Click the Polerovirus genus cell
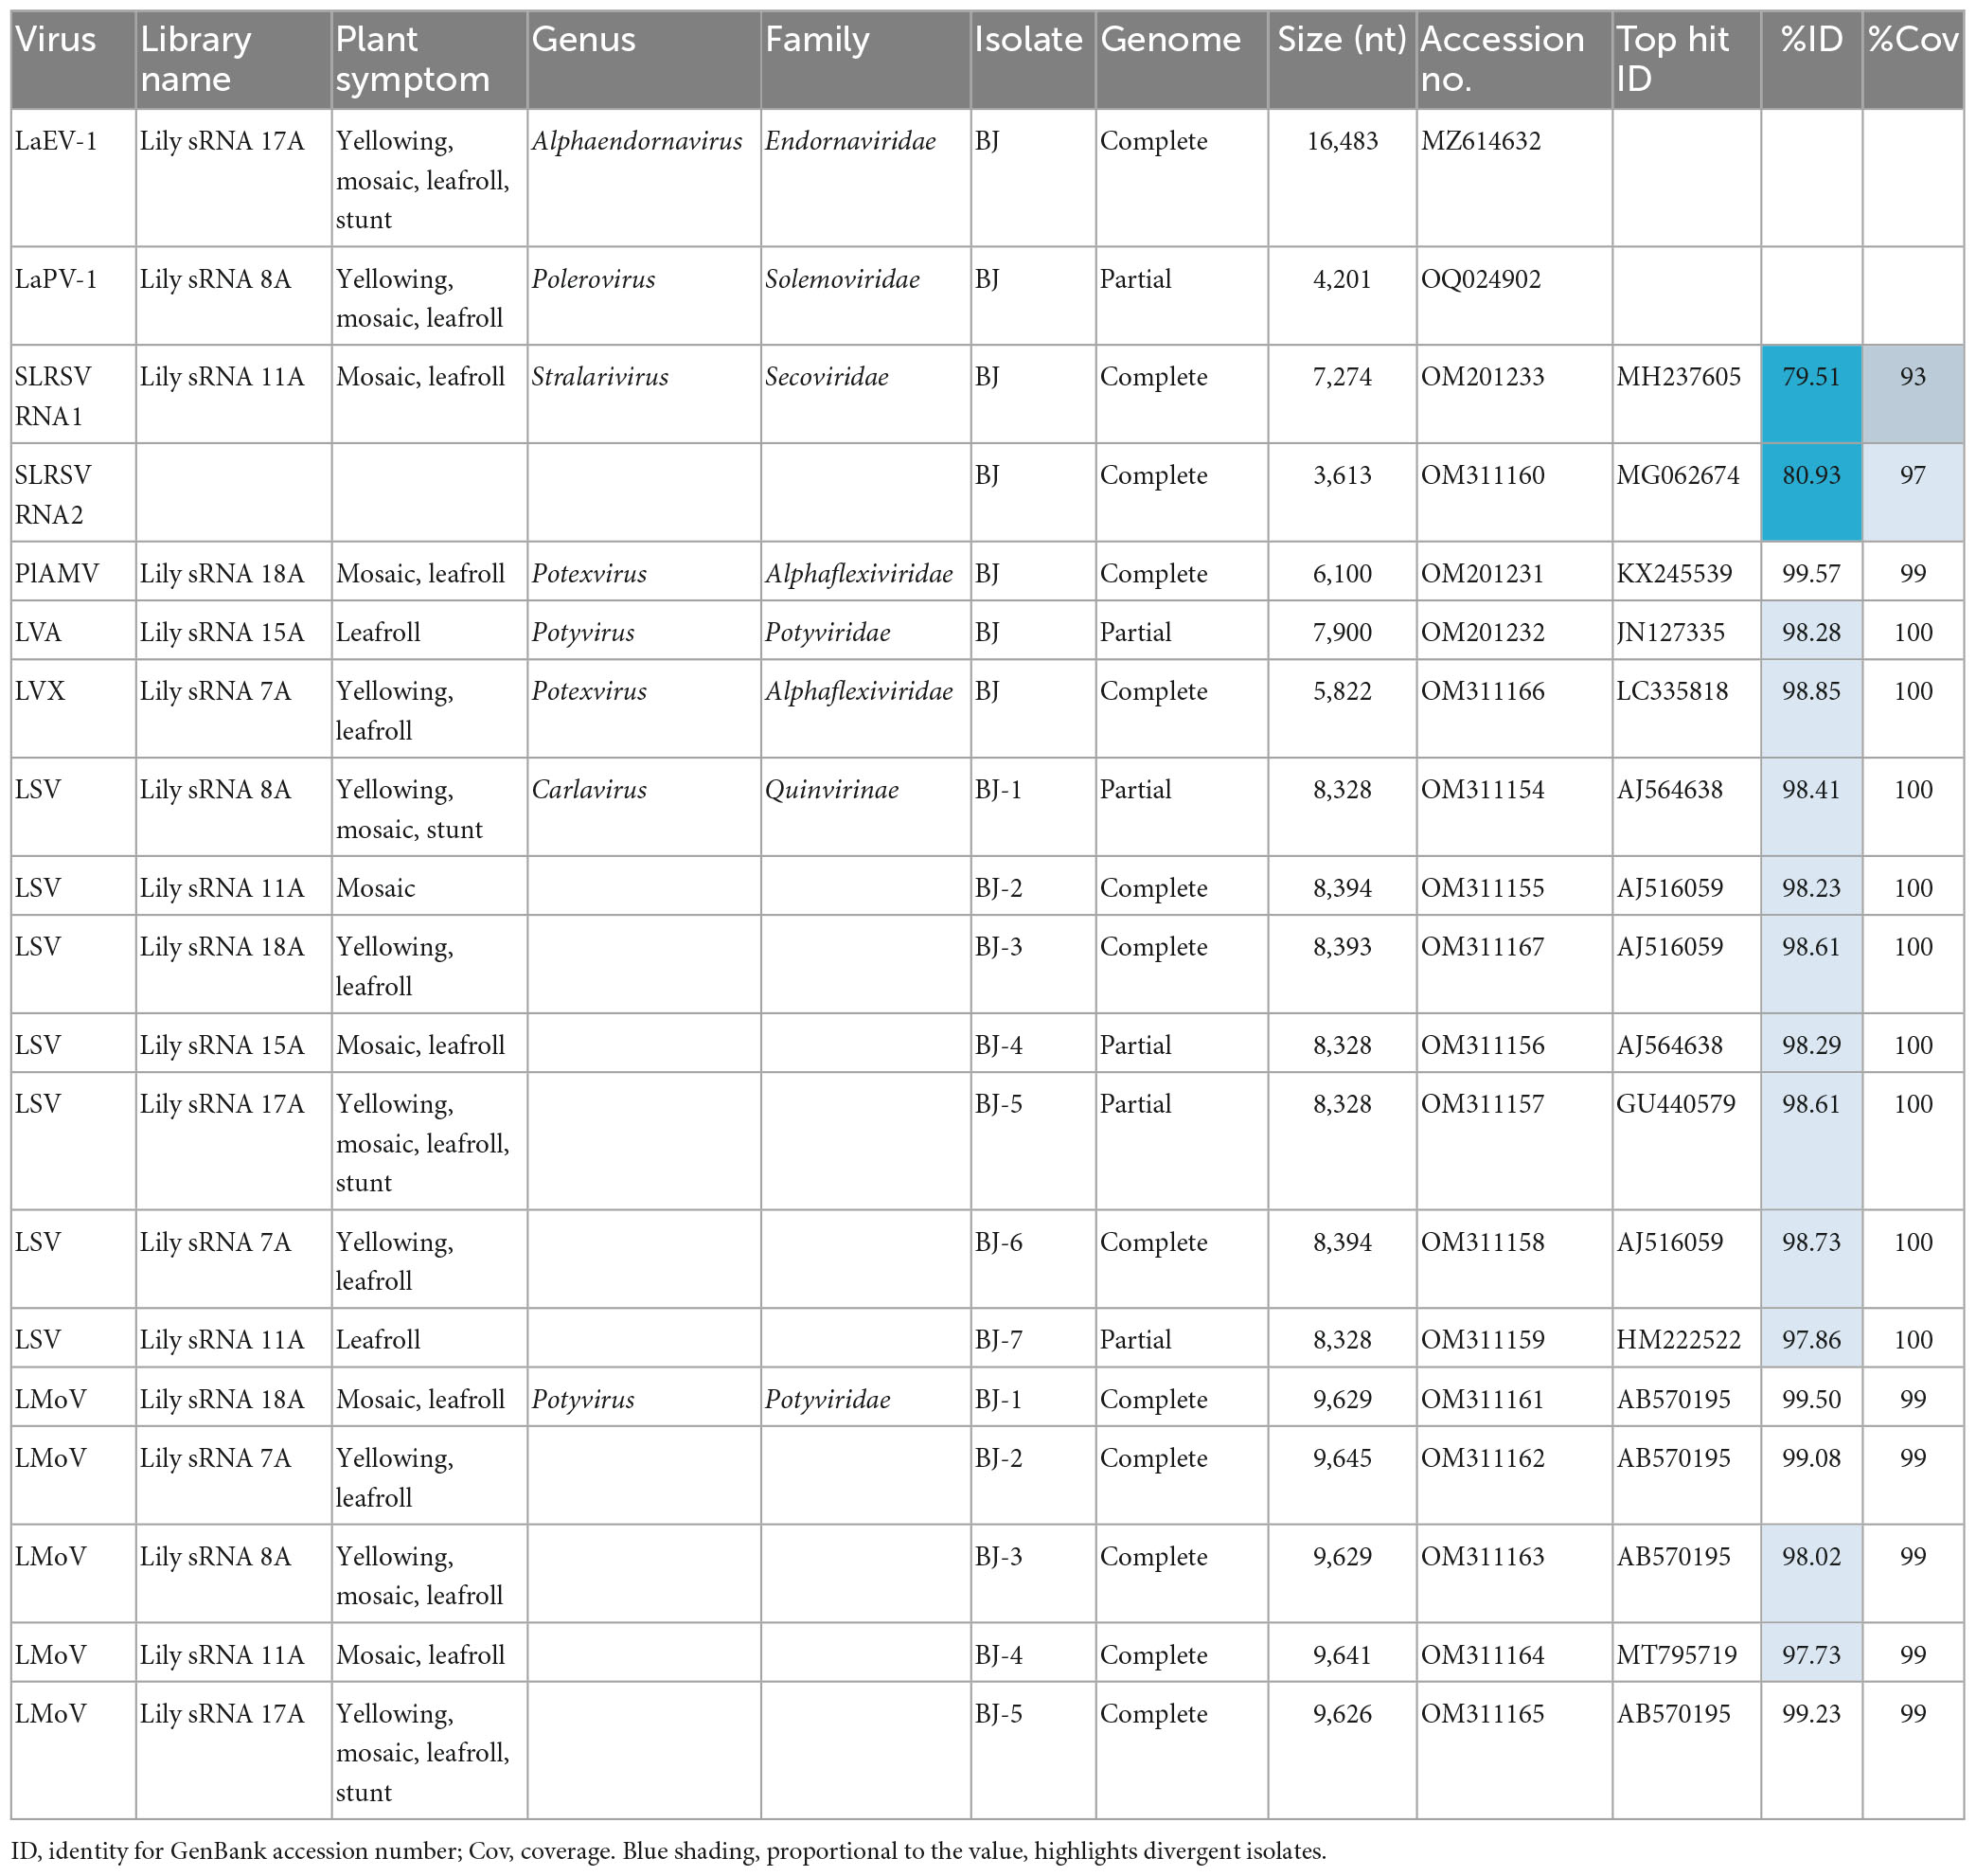This screenshot has height=1876, width=1976. 644,295
